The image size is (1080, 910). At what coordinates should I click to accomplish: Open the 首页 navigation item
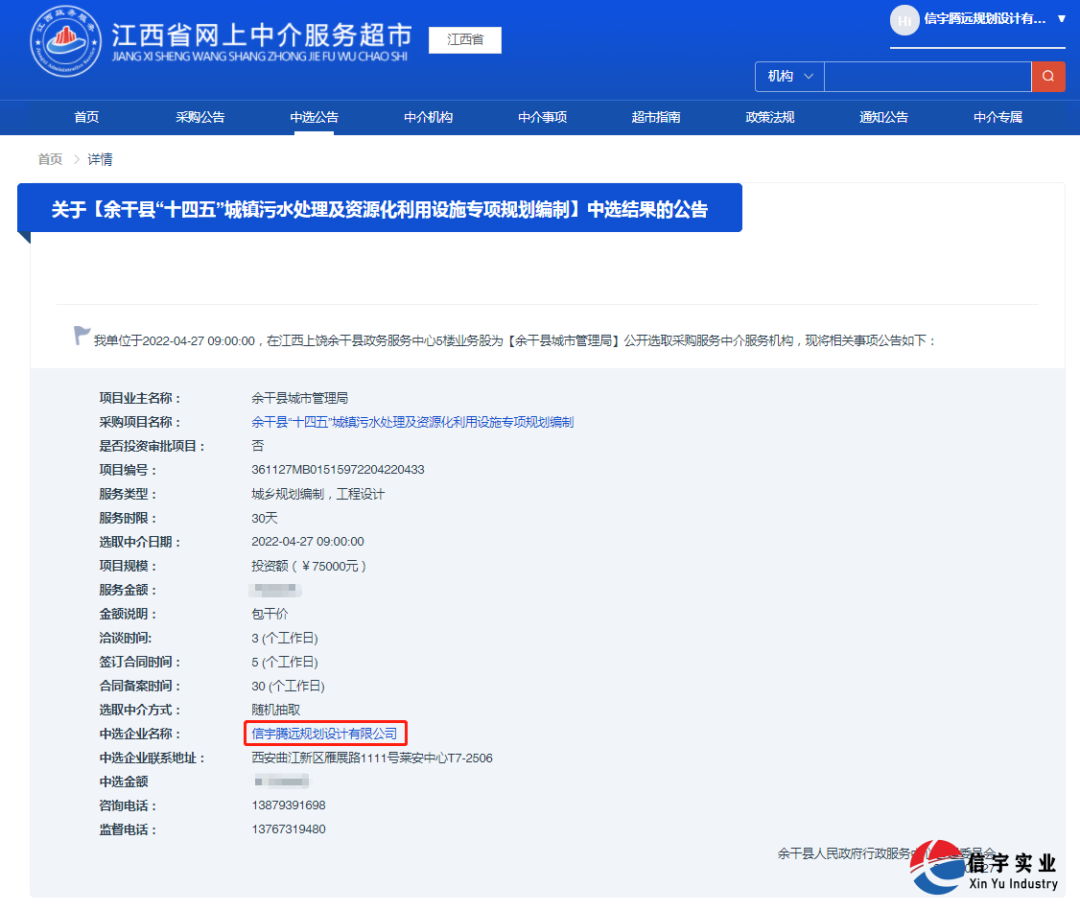point(86,117)
